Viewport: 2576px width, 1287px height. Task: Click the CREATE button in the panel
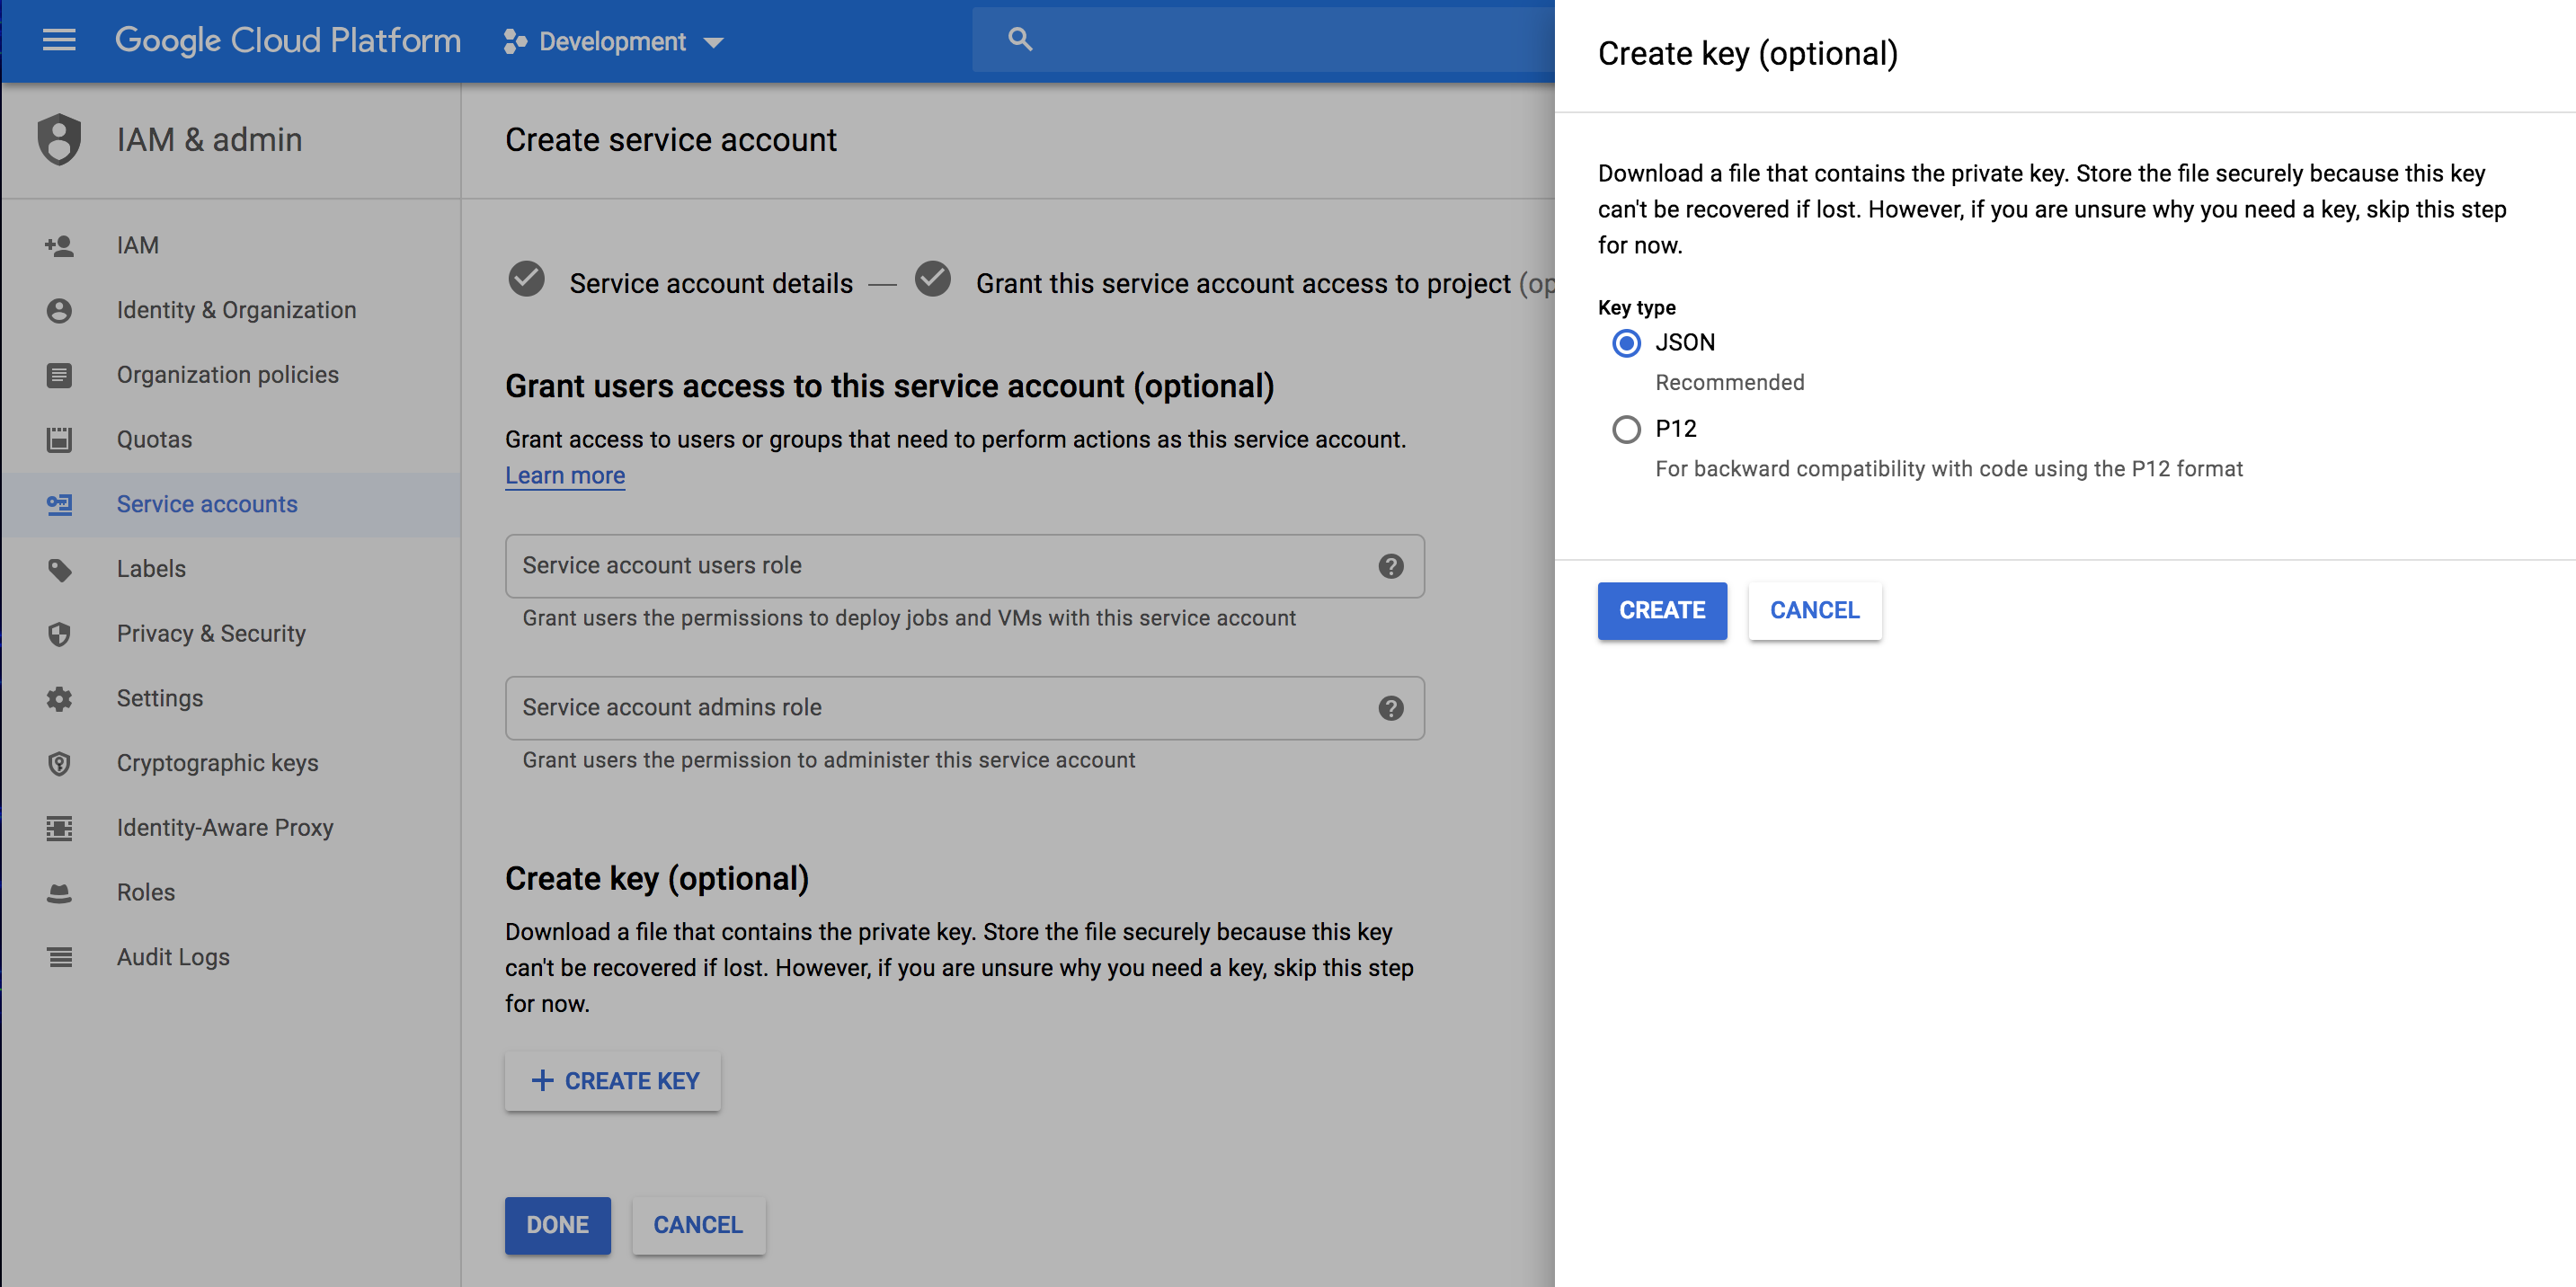coord(1661,610)
